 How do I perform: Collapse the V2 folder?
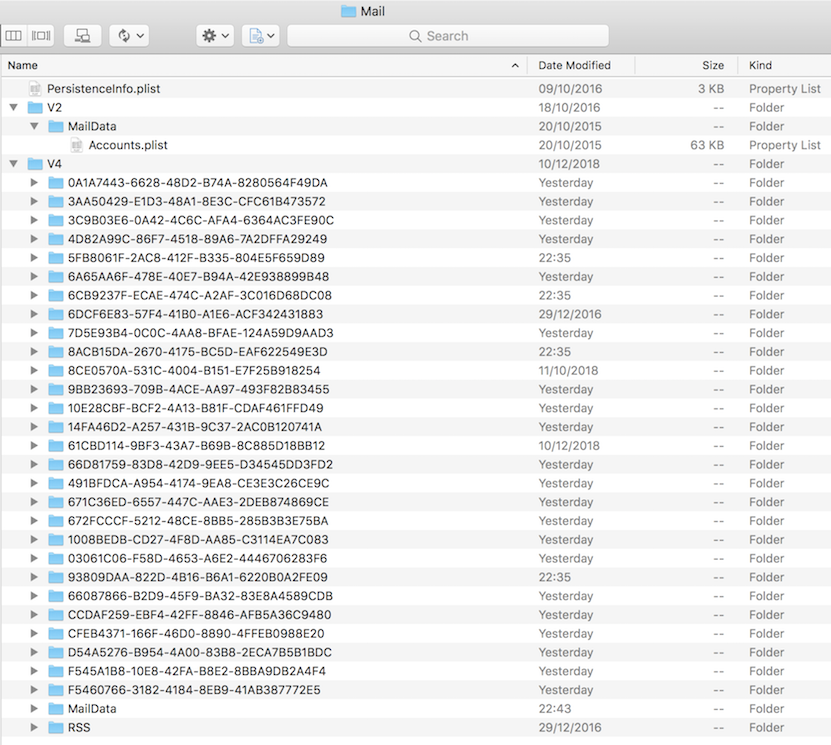pos(14,108)
